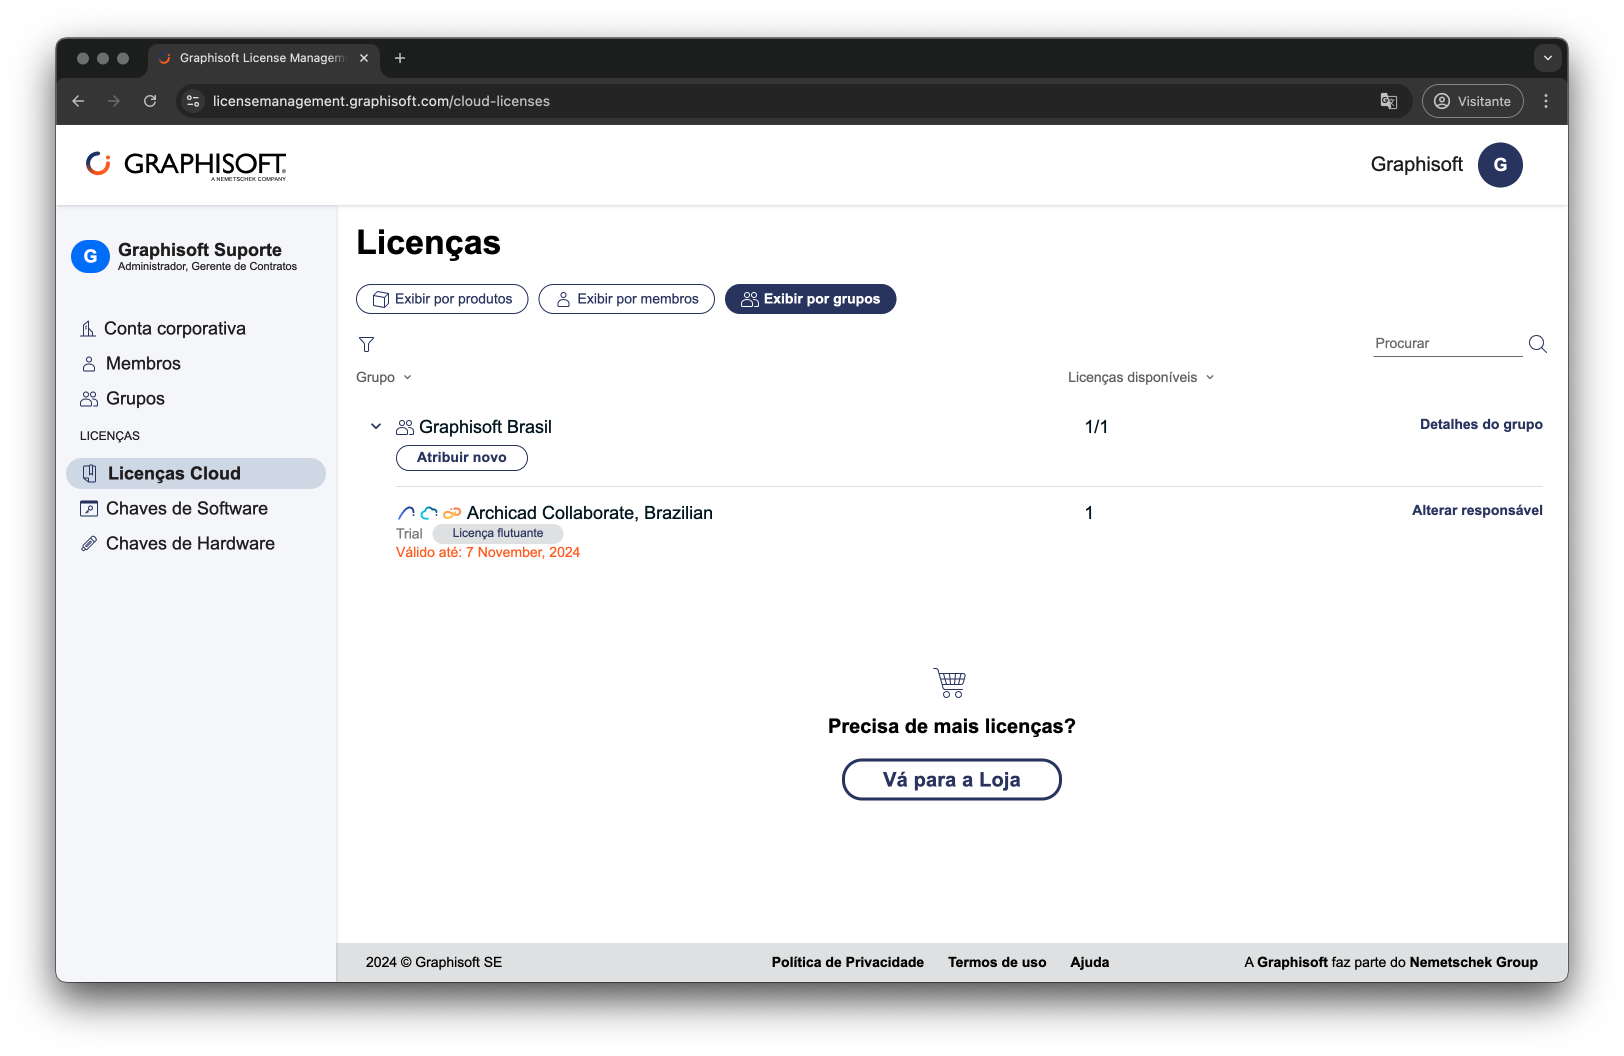Viewport: 1624px width, 1056px height.
Task: Click the browser translate page icon
Action: pos(1389,101)
